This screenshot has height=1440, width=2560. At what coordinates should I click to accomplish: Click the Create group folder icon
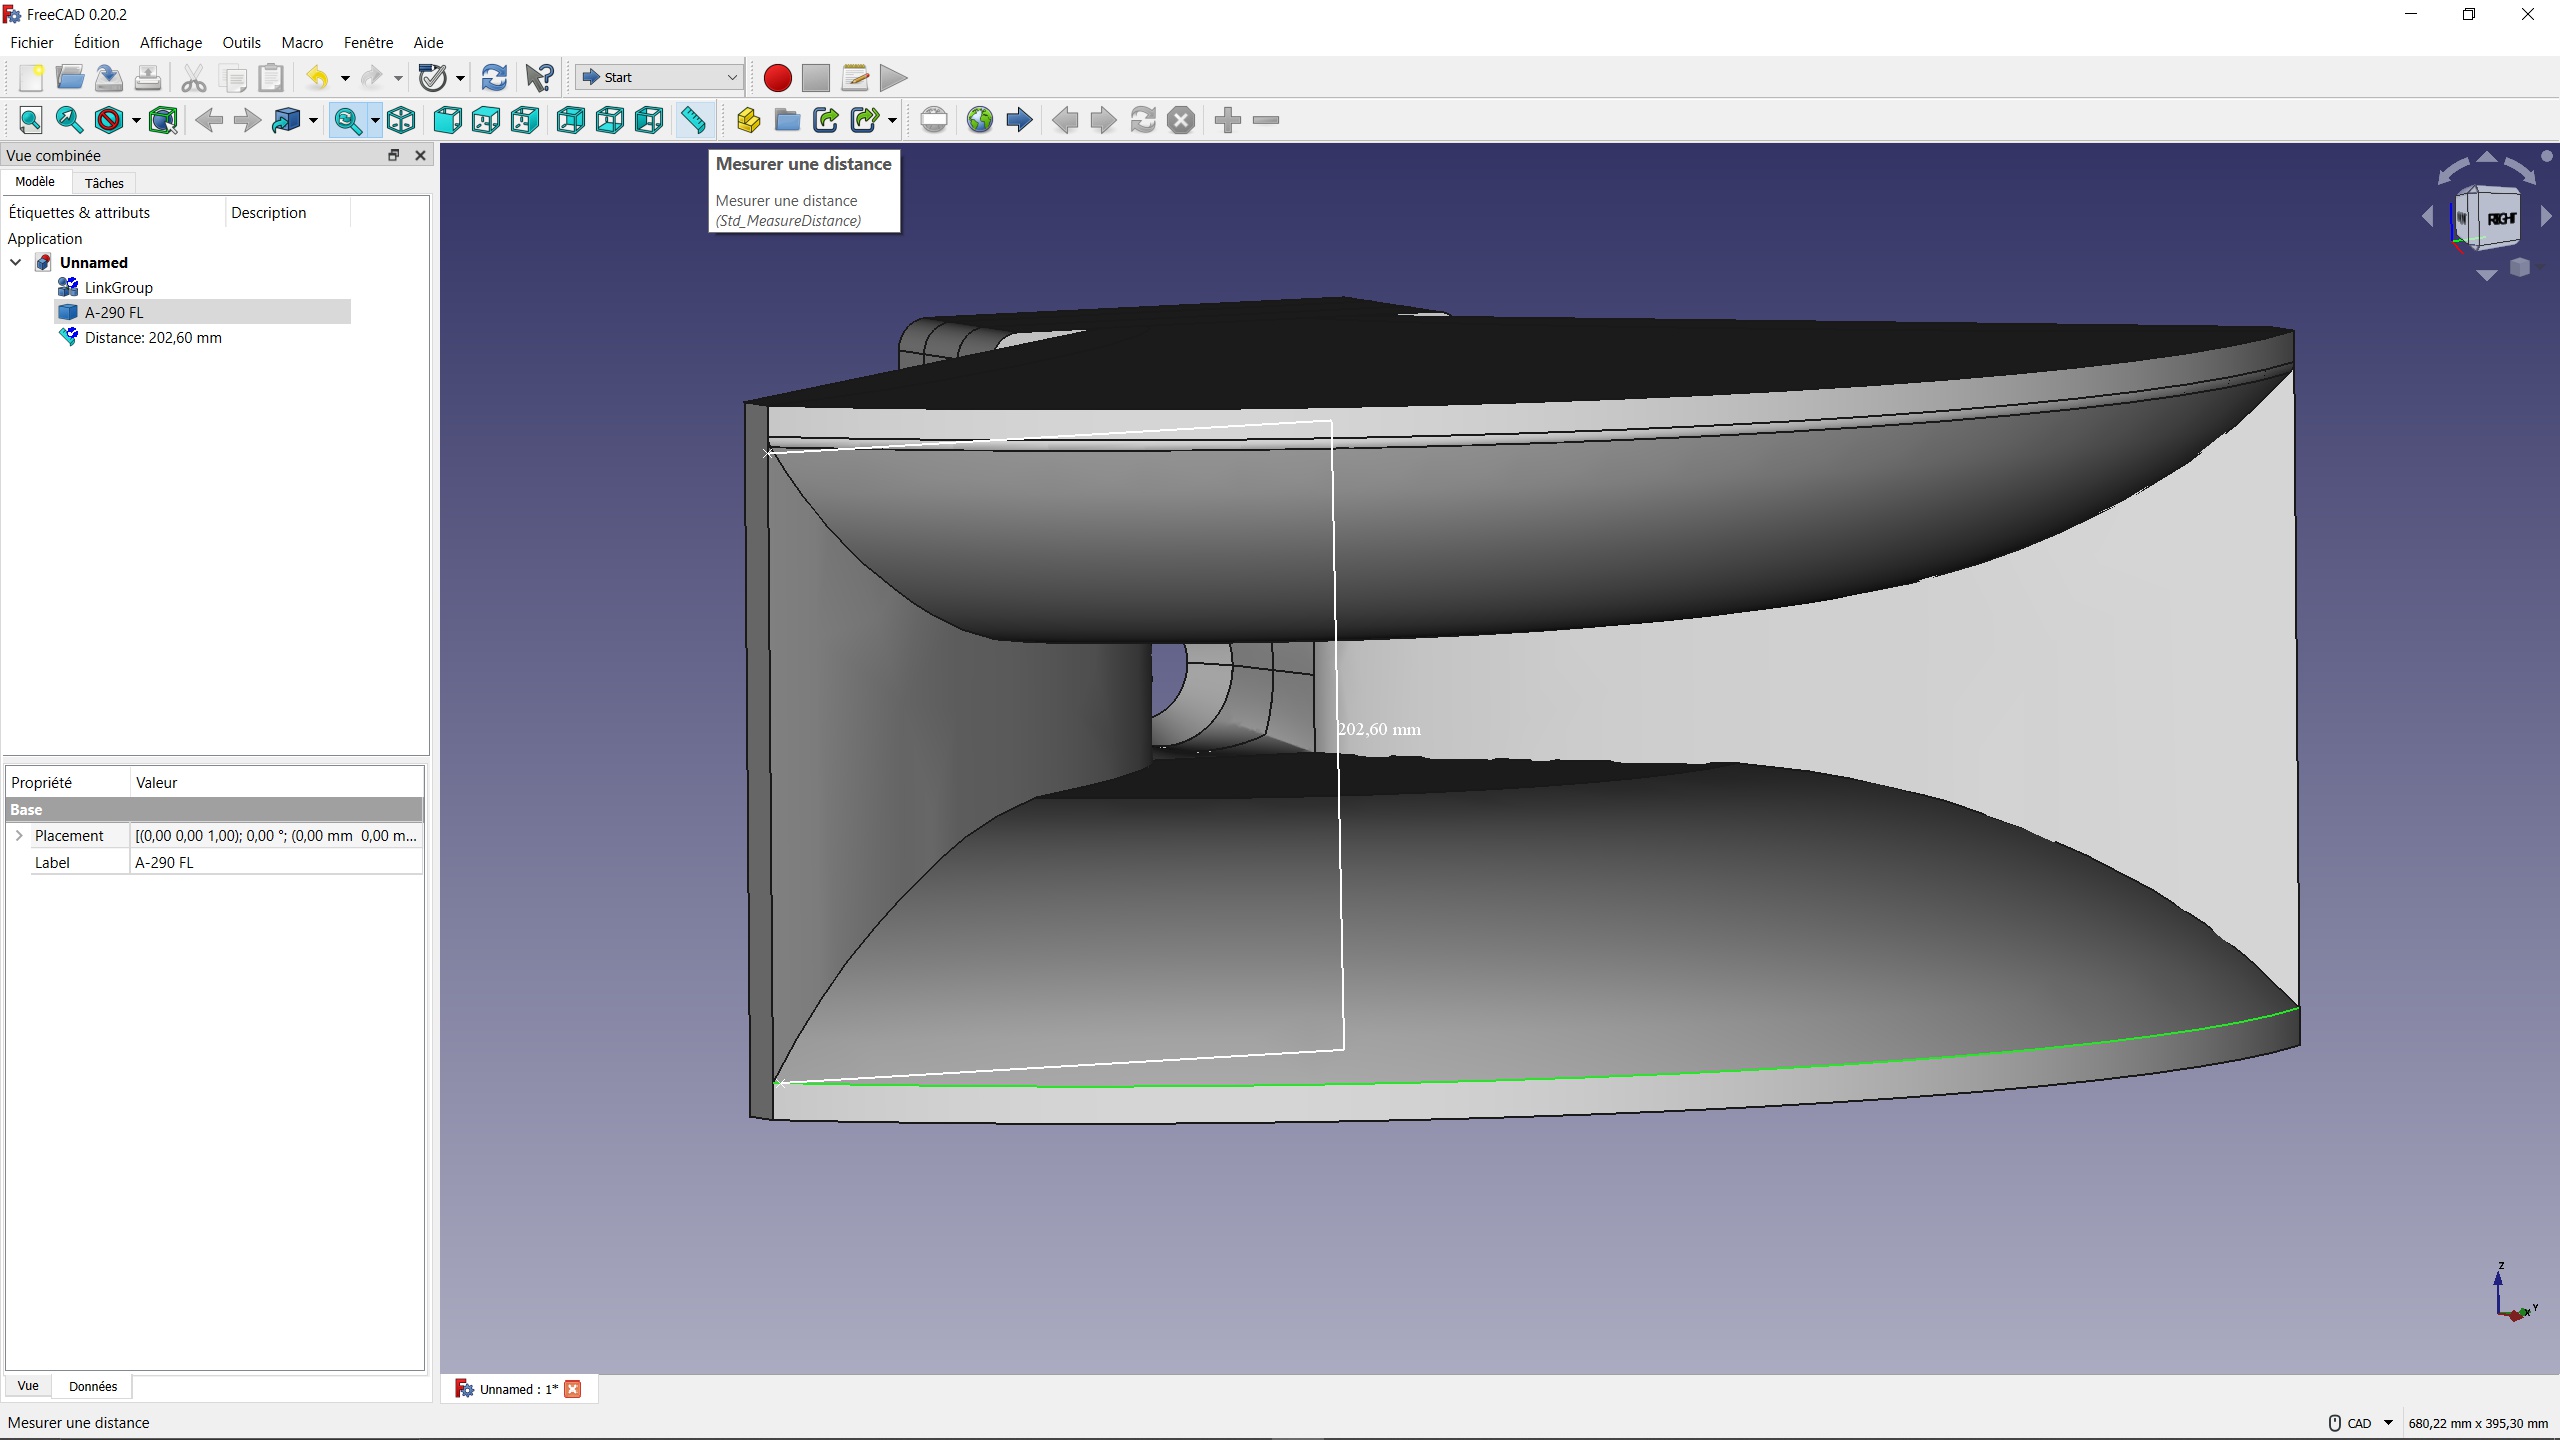pos(787,120)
